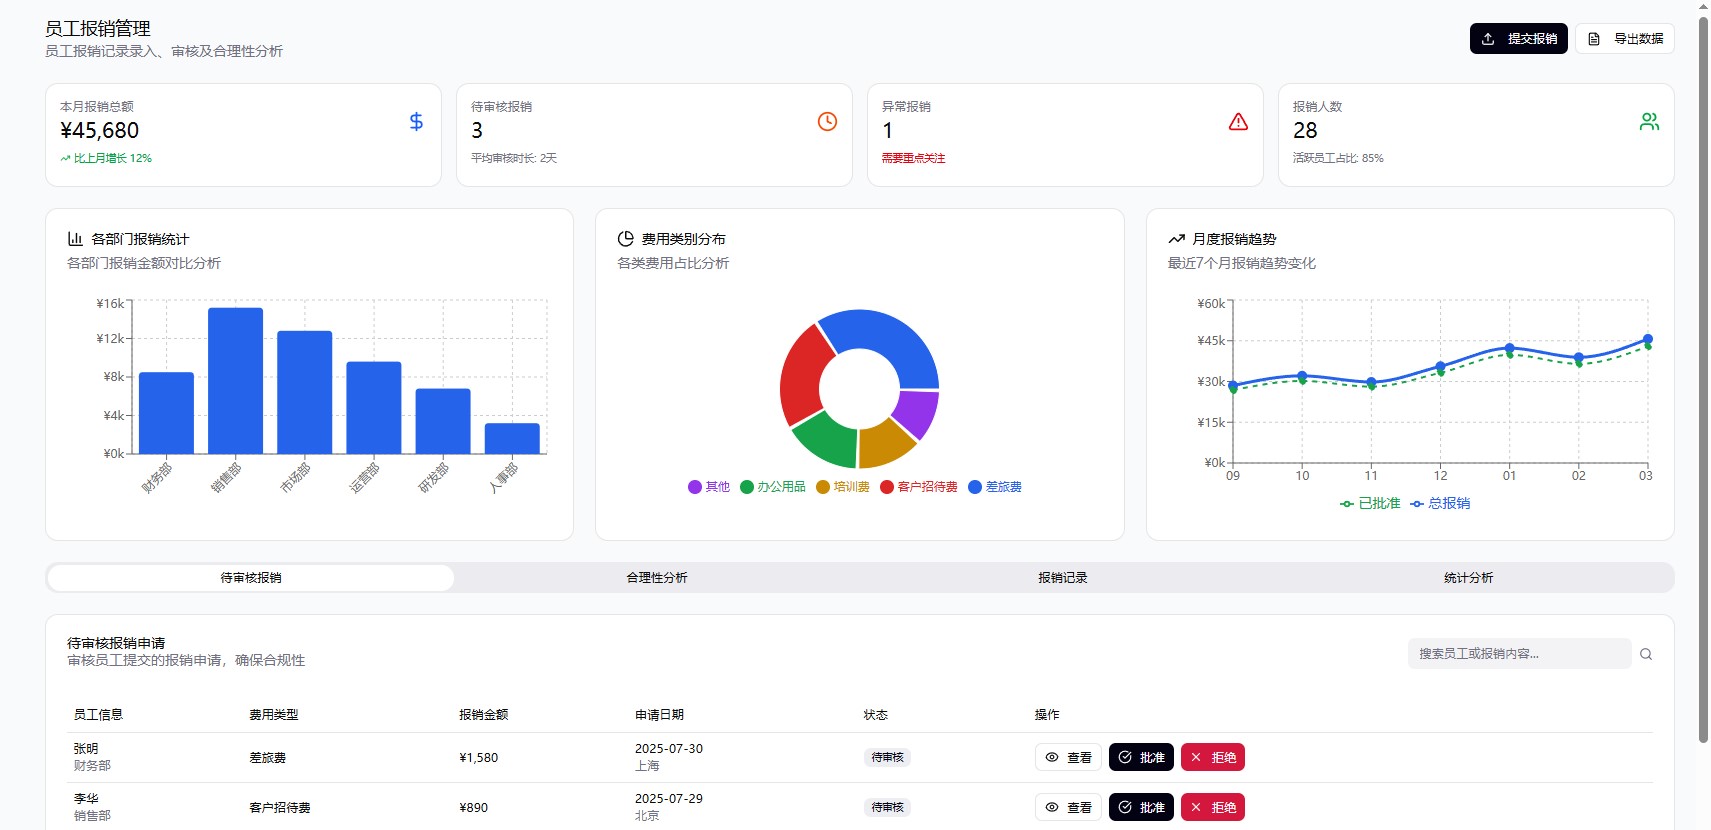This screenshot has height=830, width=1711.
Task: Click the red 客户招待费 legend color dot
Action: click(x=886, y=487)
